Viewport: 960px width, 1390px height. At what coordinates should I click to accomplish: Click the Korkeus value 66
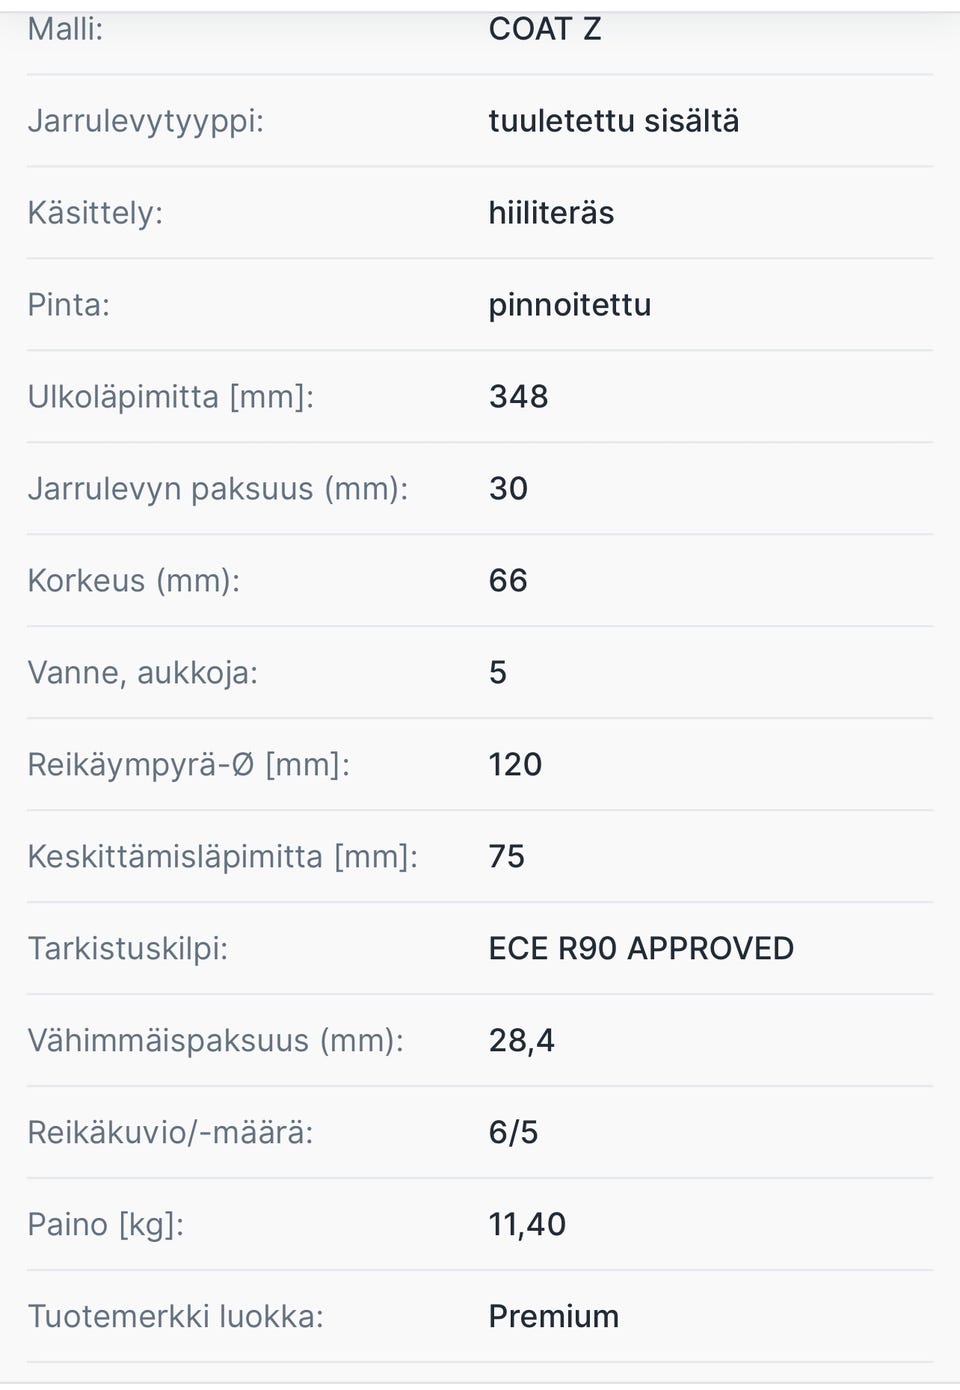coord(508,581)
